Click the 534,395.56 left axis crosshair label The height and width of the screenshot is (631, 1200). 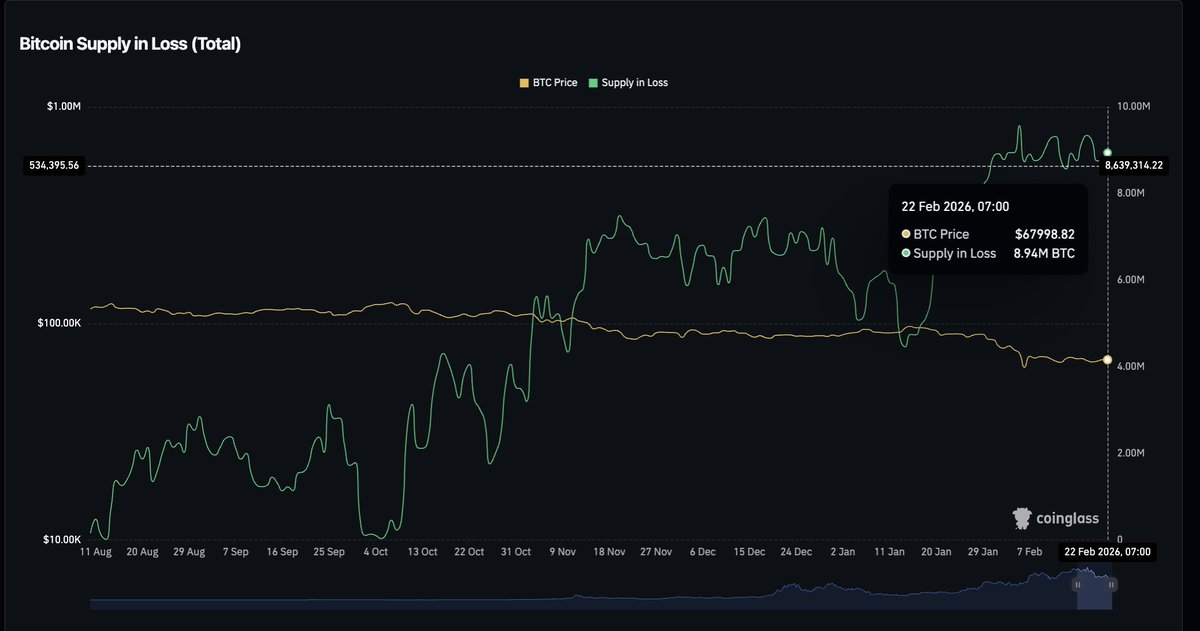(x=55, y=166)
